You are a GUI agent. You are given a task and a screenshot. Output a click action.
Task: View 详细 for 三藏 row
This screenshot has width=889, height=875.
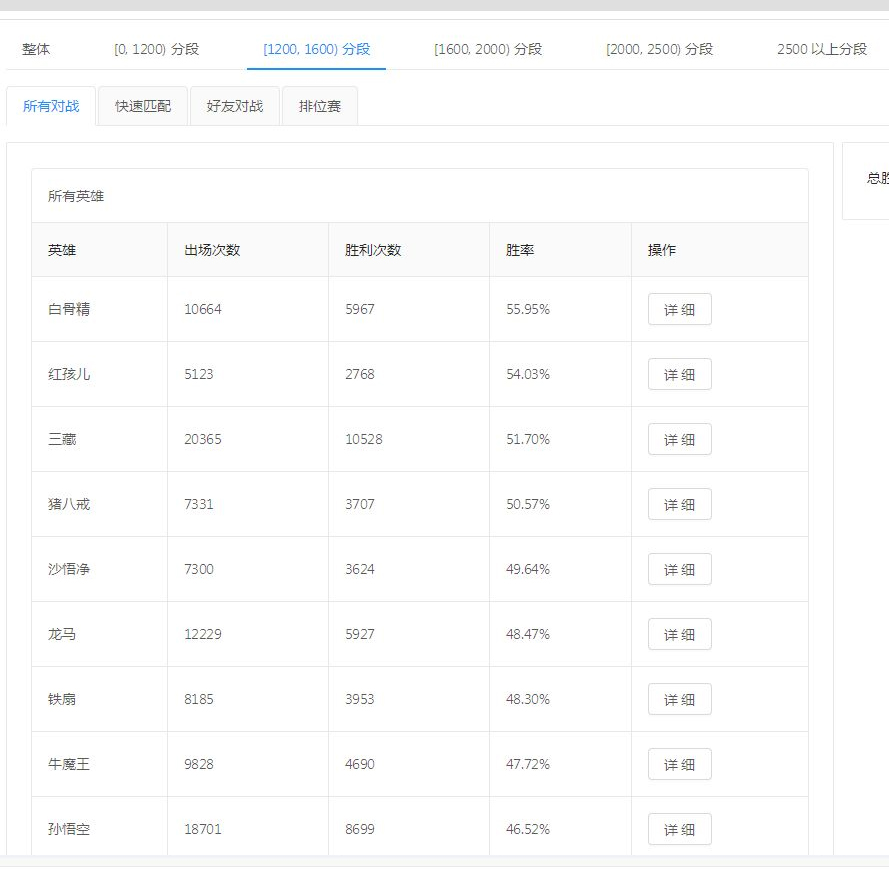[679, 440]
